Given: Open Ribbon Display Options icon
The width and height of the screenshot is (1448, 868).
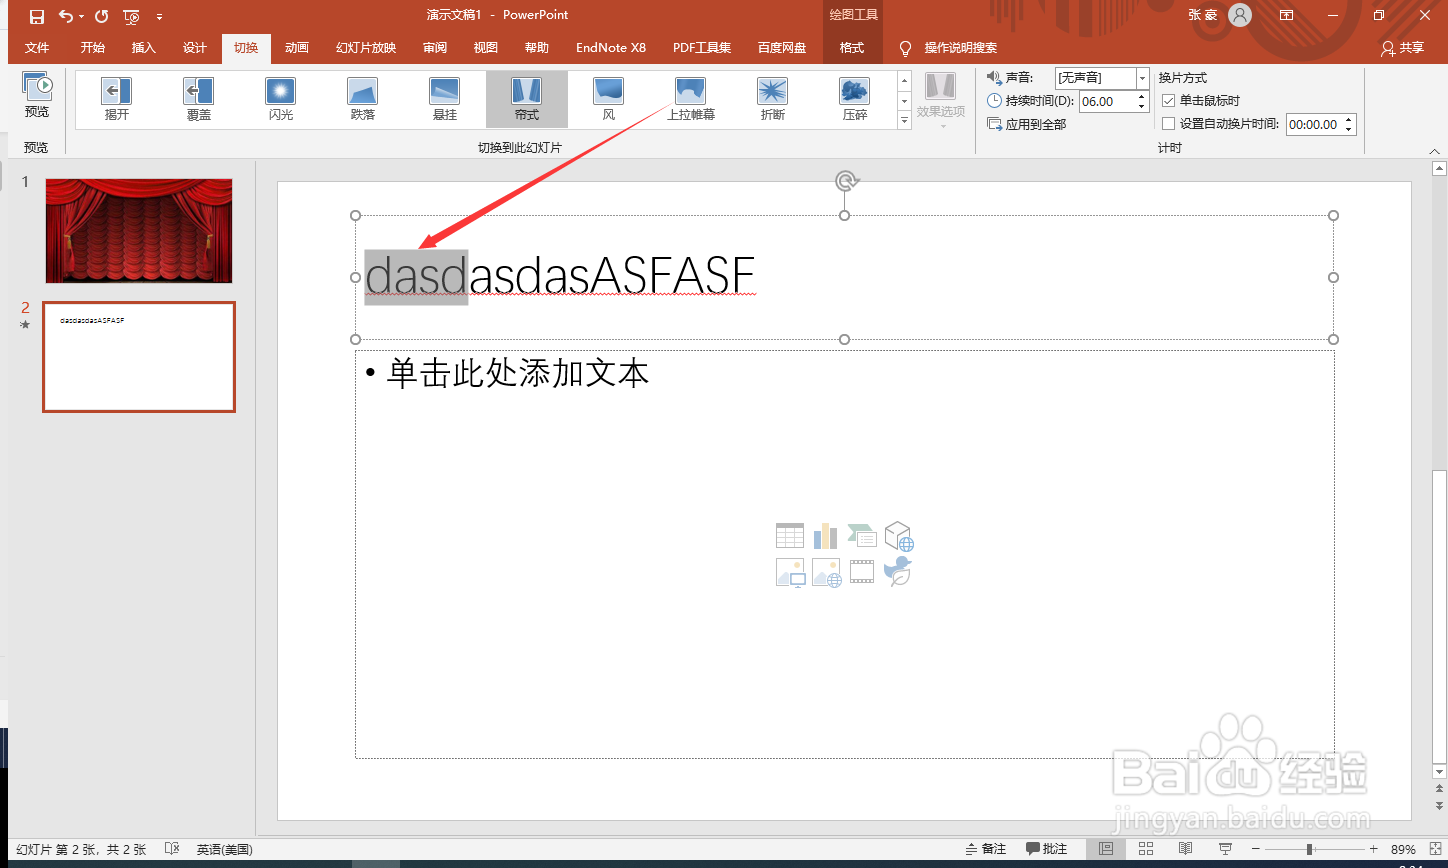Looking at the screenshot, I should tap(1286, 16).
